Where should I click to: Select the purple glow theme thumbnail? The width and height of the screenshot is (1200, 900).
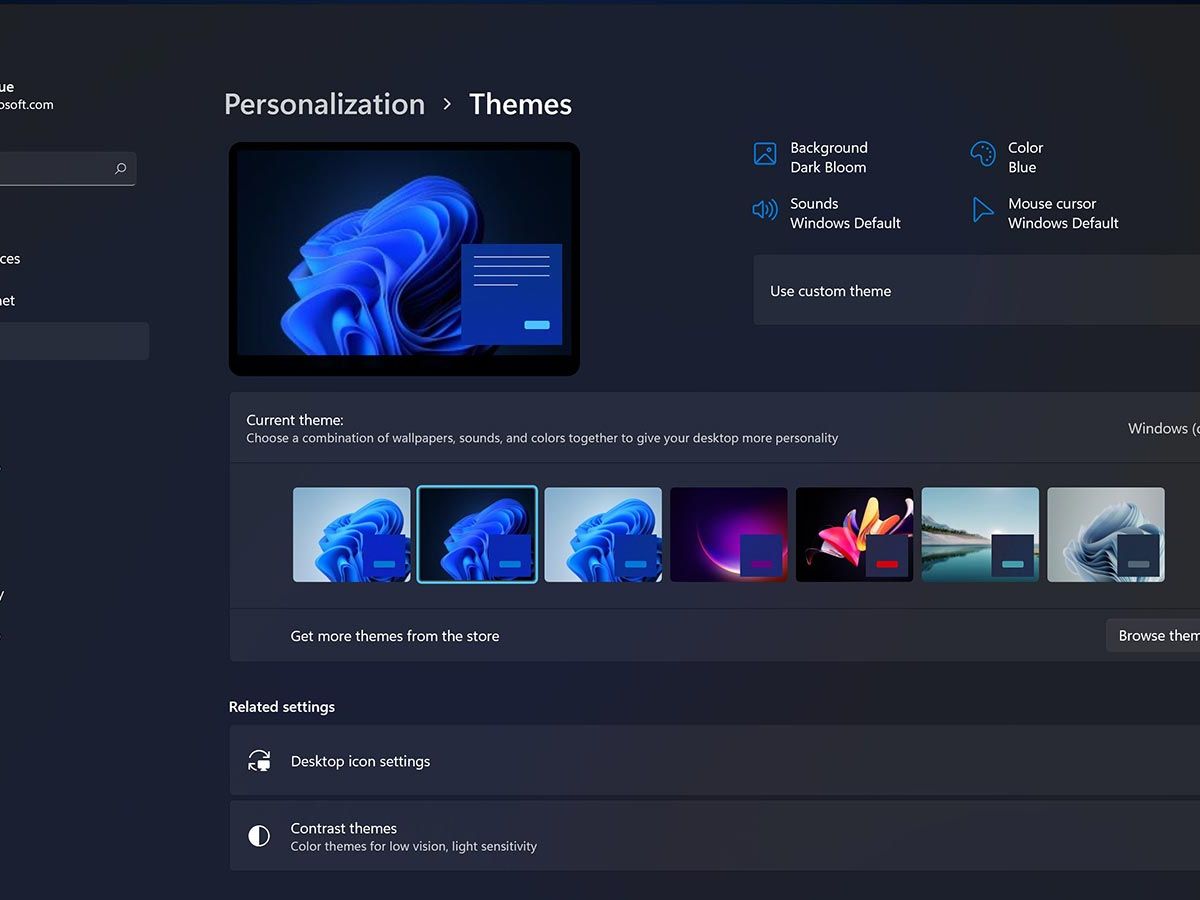(x=729, y=534)
